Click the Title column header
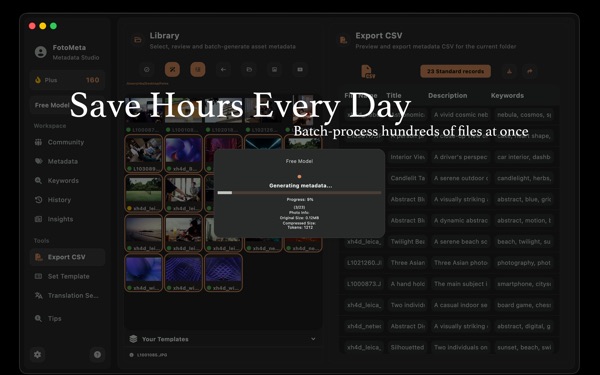The height and width of the screenshot is (375, 600). point(394,96)
